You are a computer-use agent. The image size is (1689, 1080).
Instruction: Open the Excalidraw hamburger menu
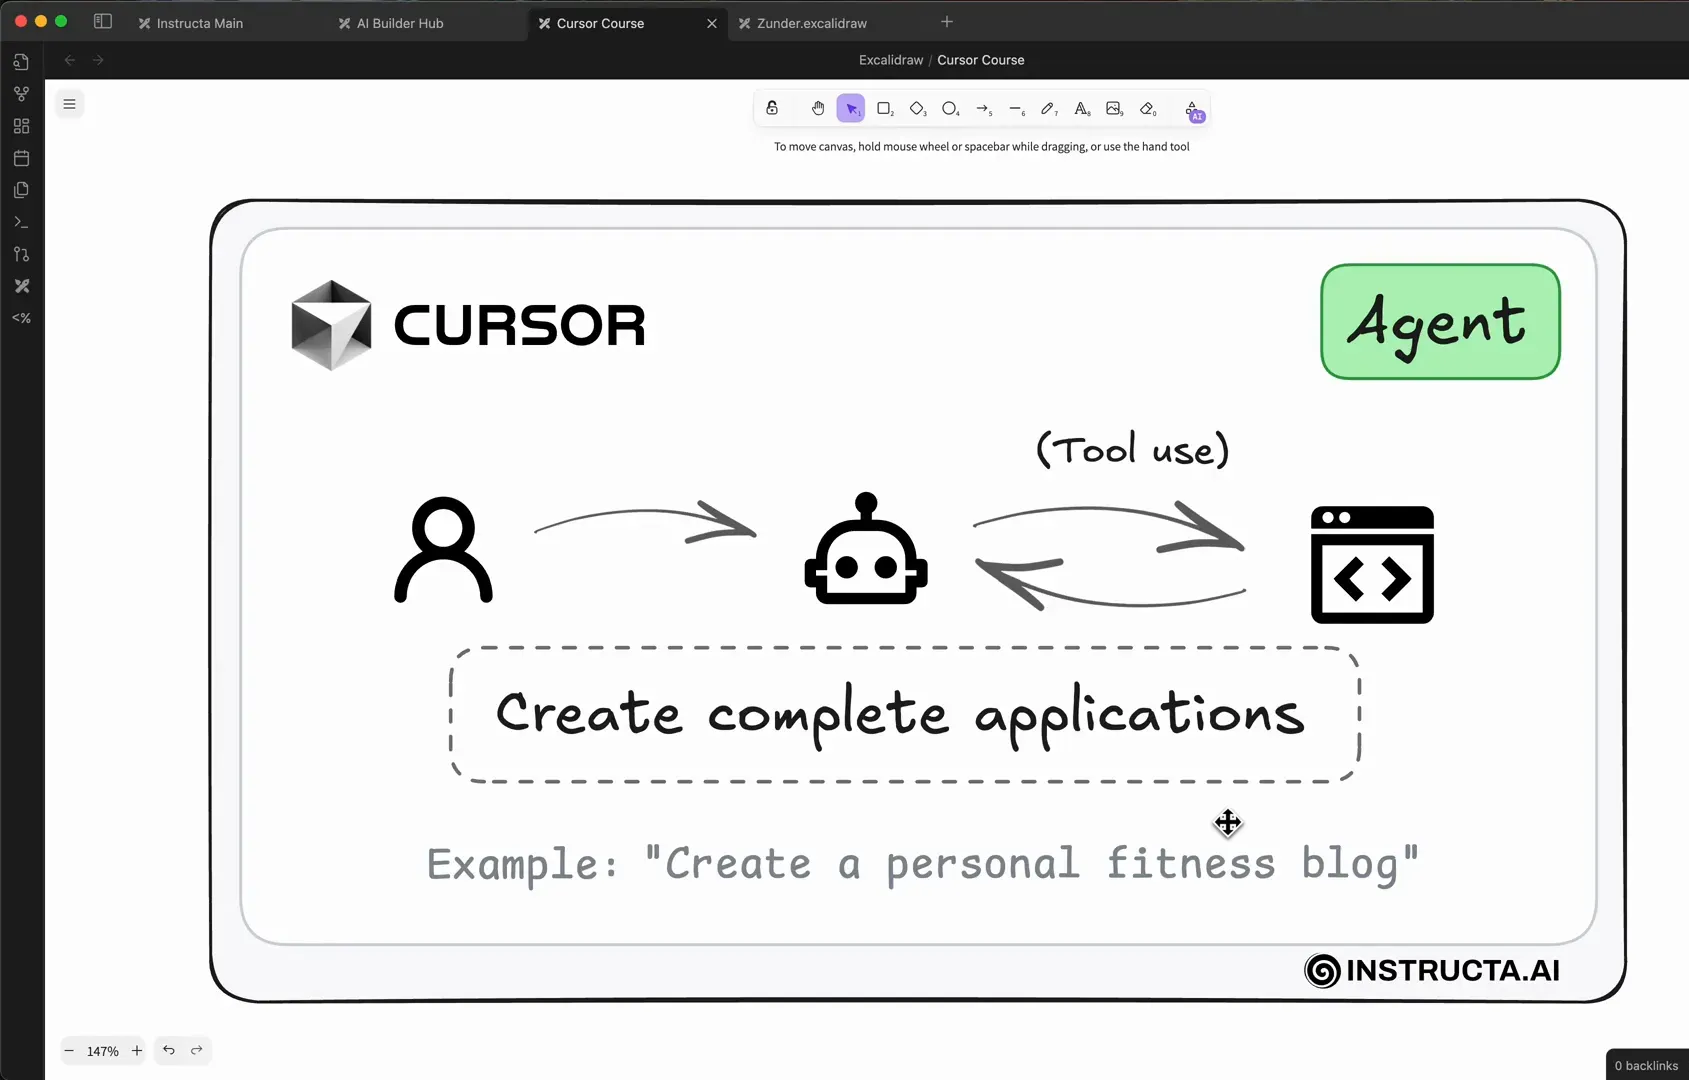pos(69,104)
